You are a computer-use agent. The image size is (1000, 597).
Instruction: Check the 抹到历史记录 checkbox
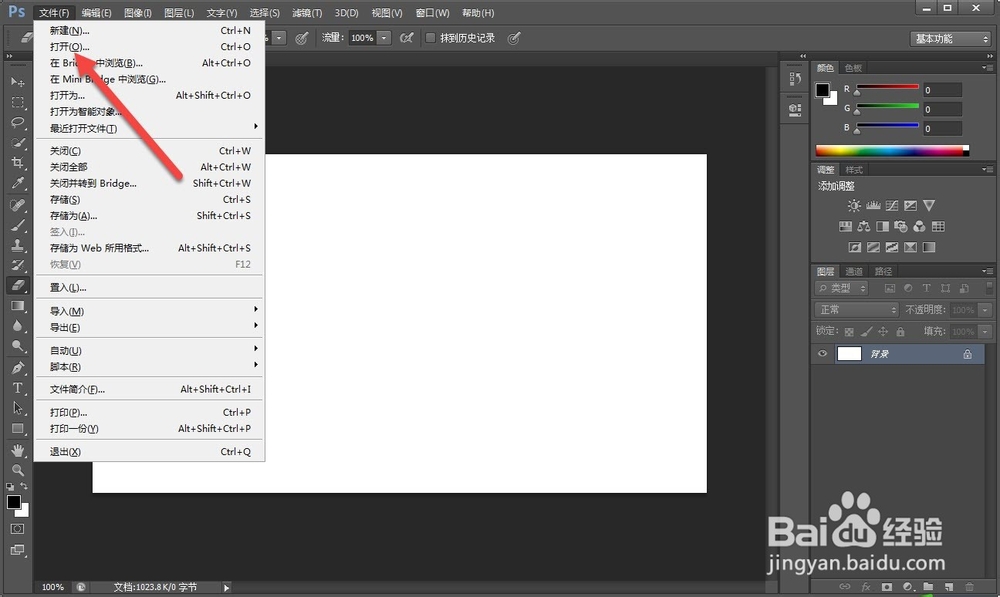430,38
